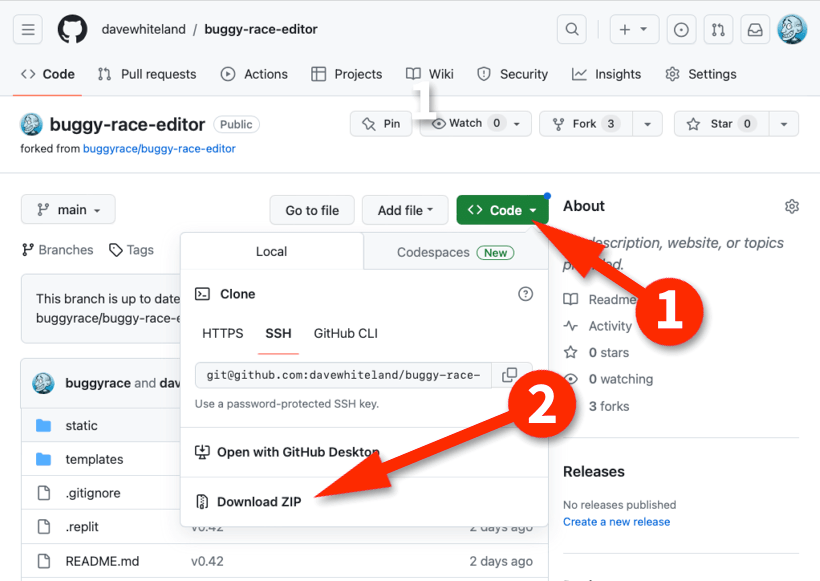Select the GitHub CLI clone option
820x581 pixels.
[x=346, y=334]
